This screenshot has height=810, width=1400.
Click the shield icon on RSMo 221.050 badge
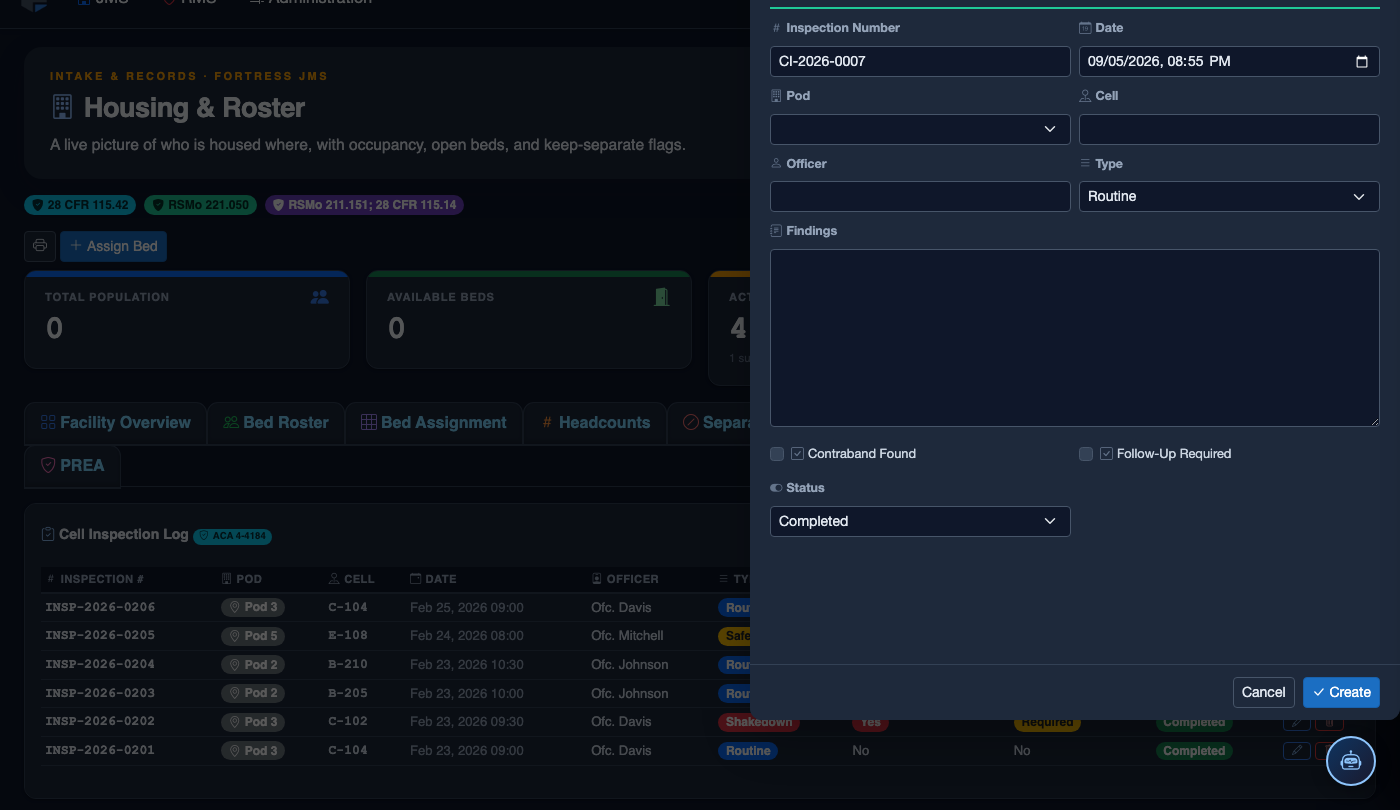[158, 205]
